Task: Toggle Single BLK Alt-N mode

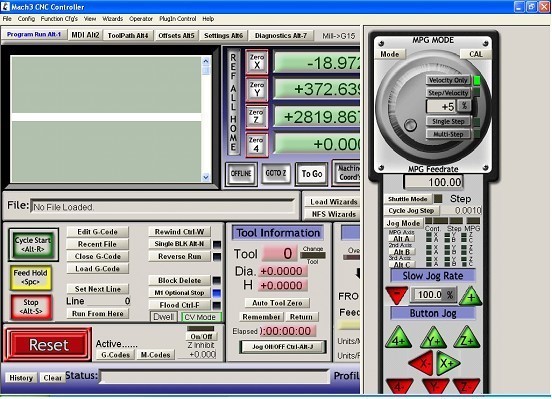Action: (179, 244)
